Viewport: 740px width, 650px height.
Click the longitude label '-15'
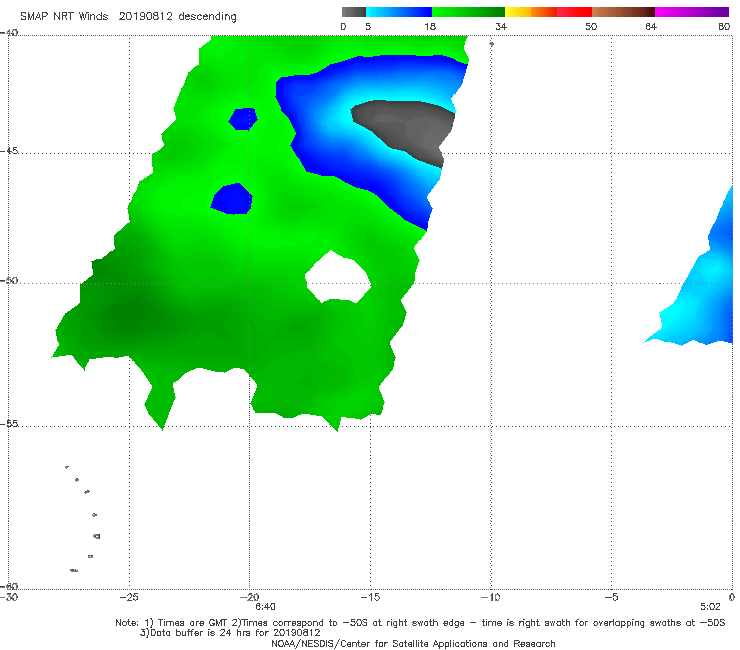(370, 597)
